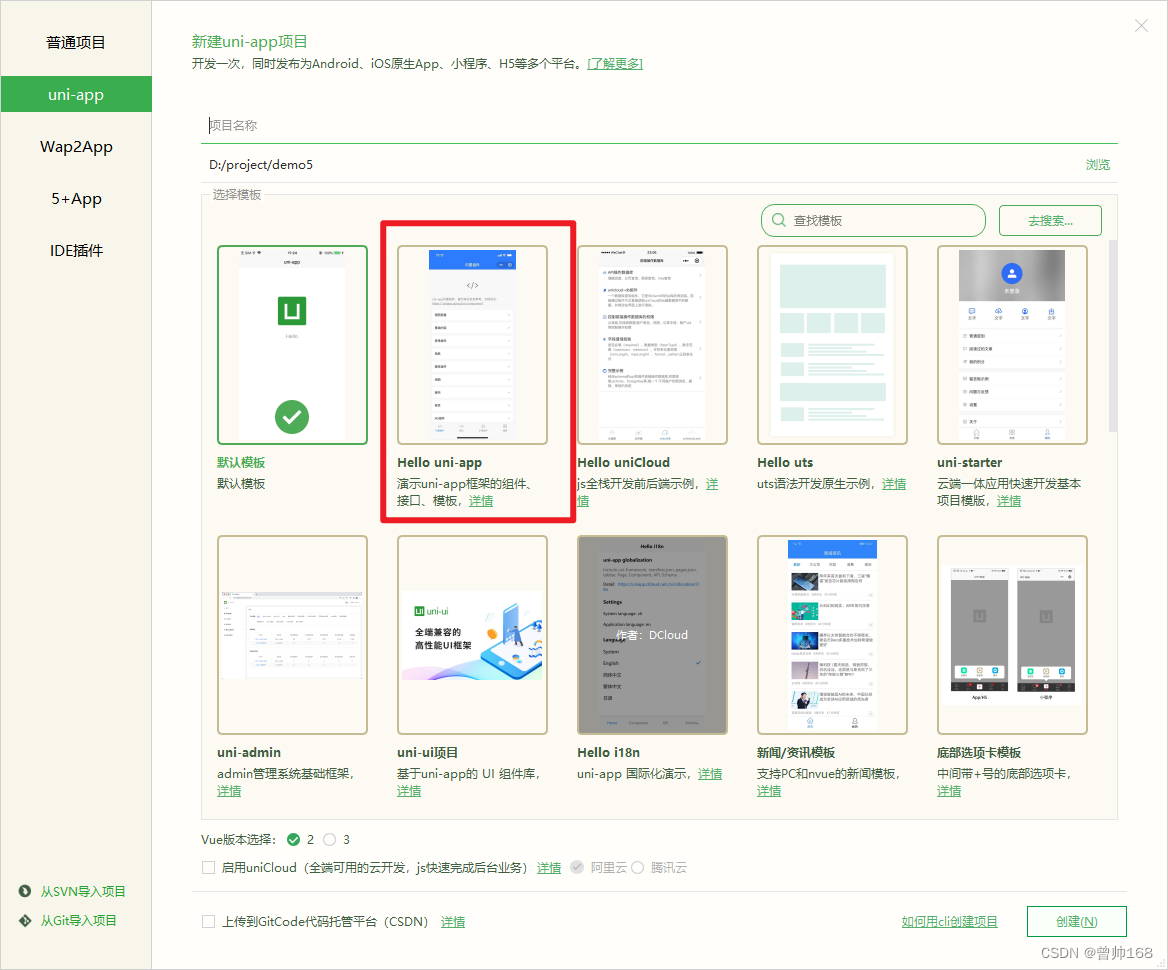Open the 了解更多 link
Screen dimensions: 1168x970
click(614, 62)
